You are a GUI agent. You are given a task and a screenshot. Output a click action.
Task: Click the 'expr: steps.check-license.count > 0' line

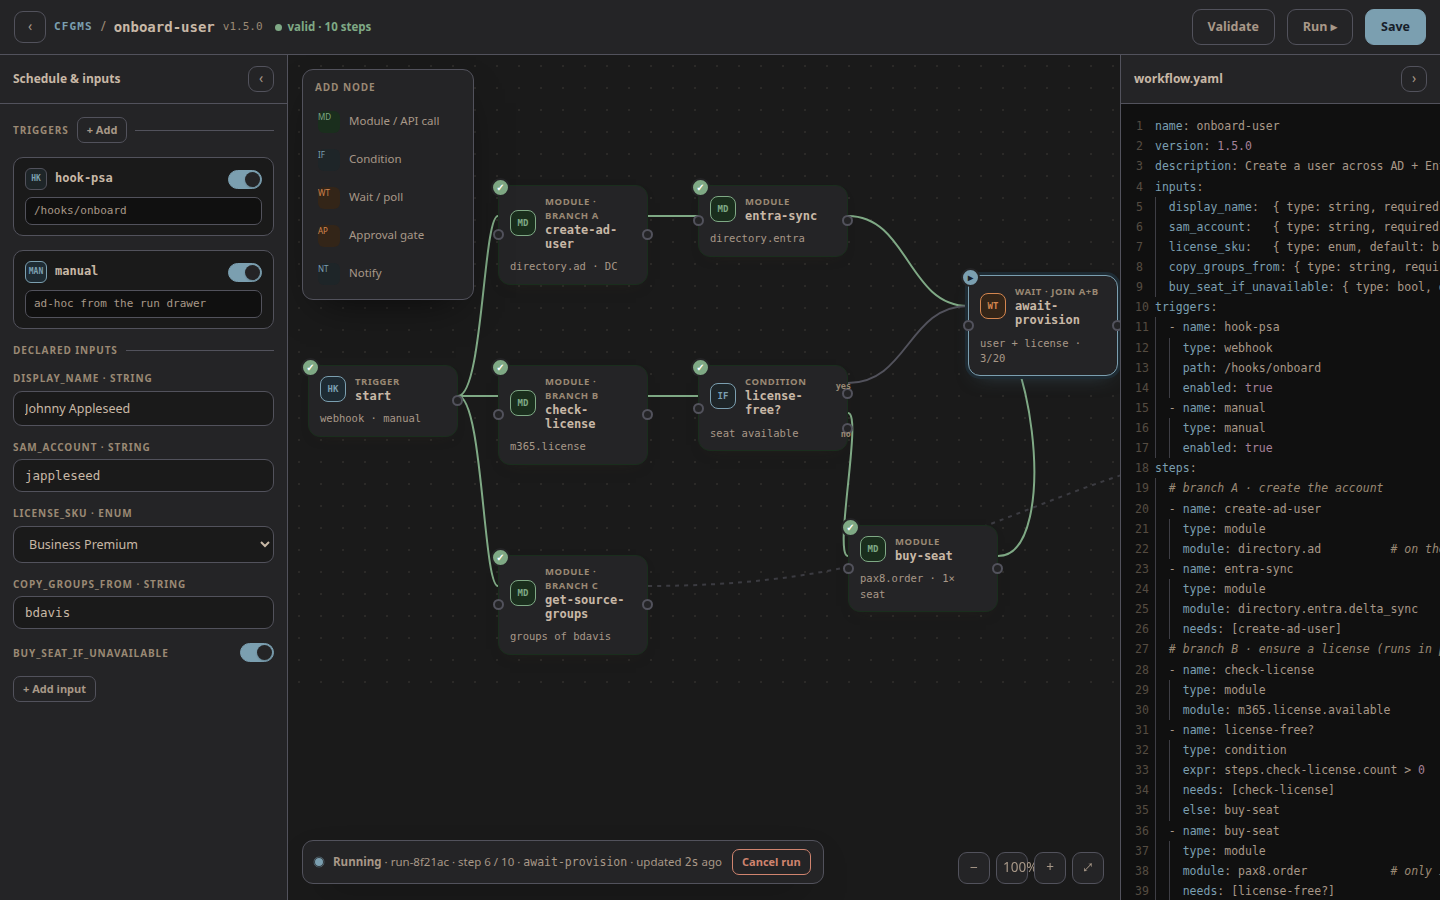tap(1304, 770)
